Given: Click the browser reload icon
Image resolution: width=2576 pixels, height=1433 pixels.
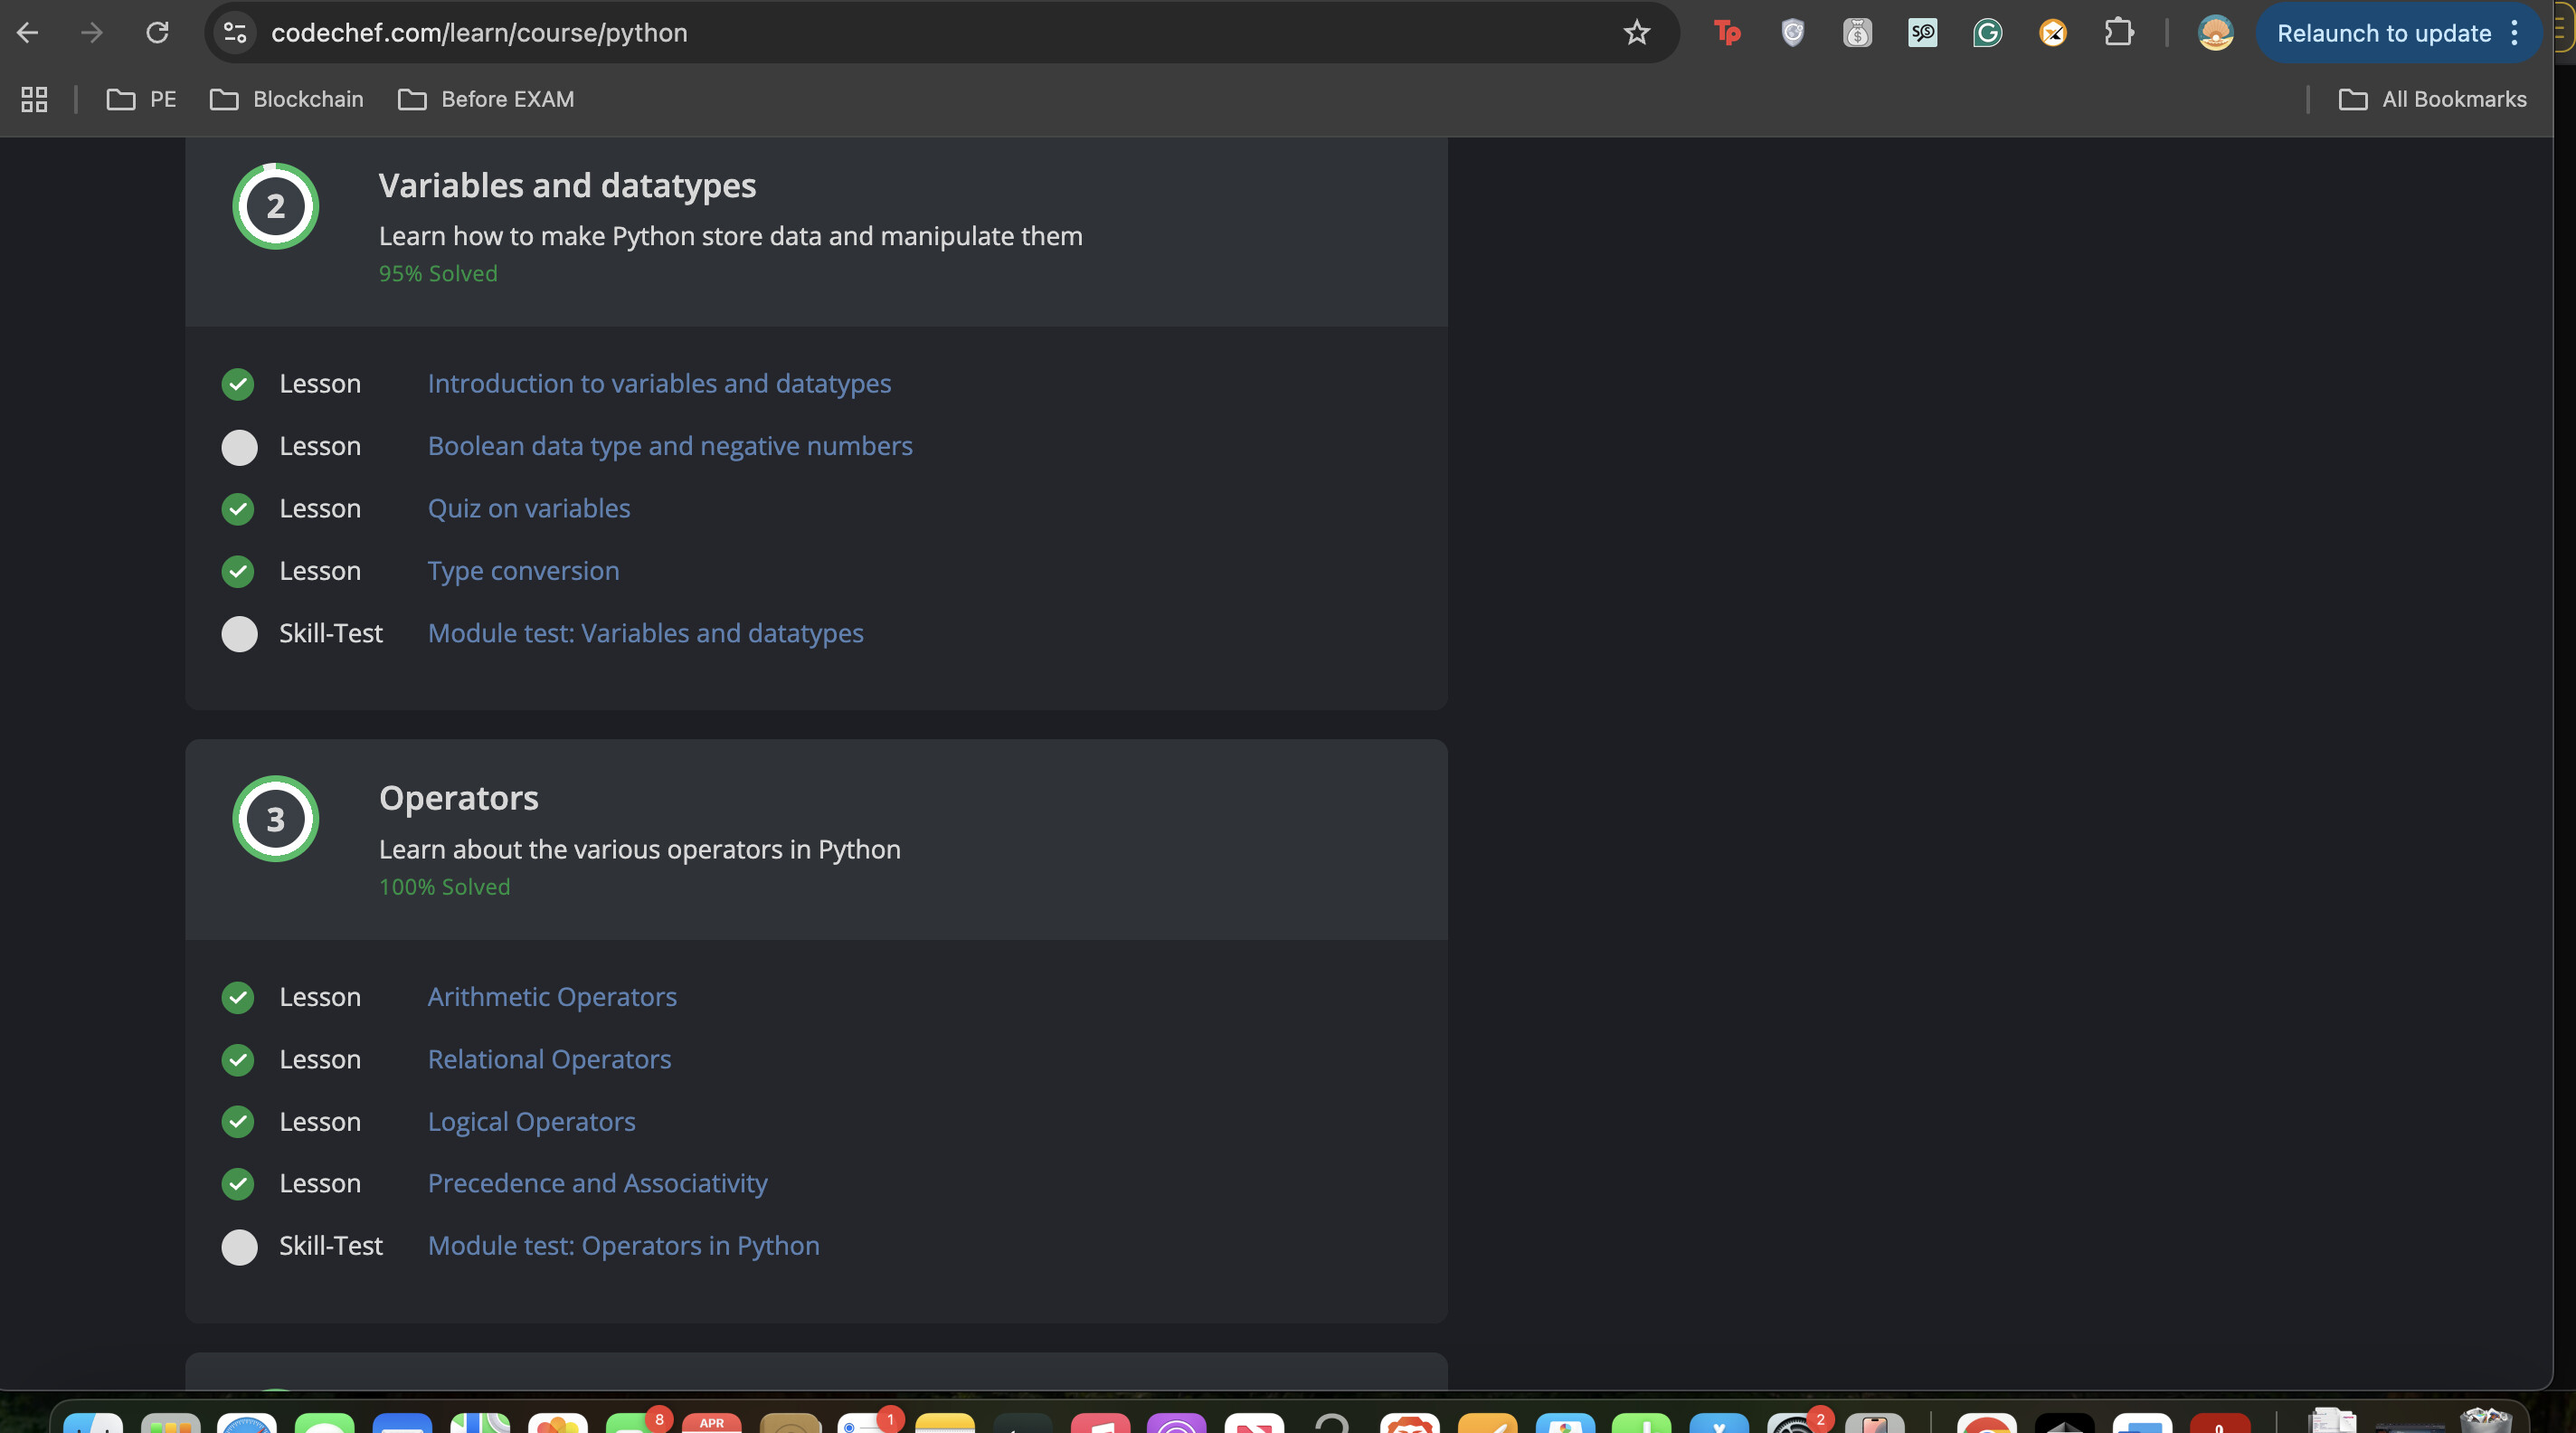Looking at the screenshot, I should pyautogui.click(x=157, y=33).
